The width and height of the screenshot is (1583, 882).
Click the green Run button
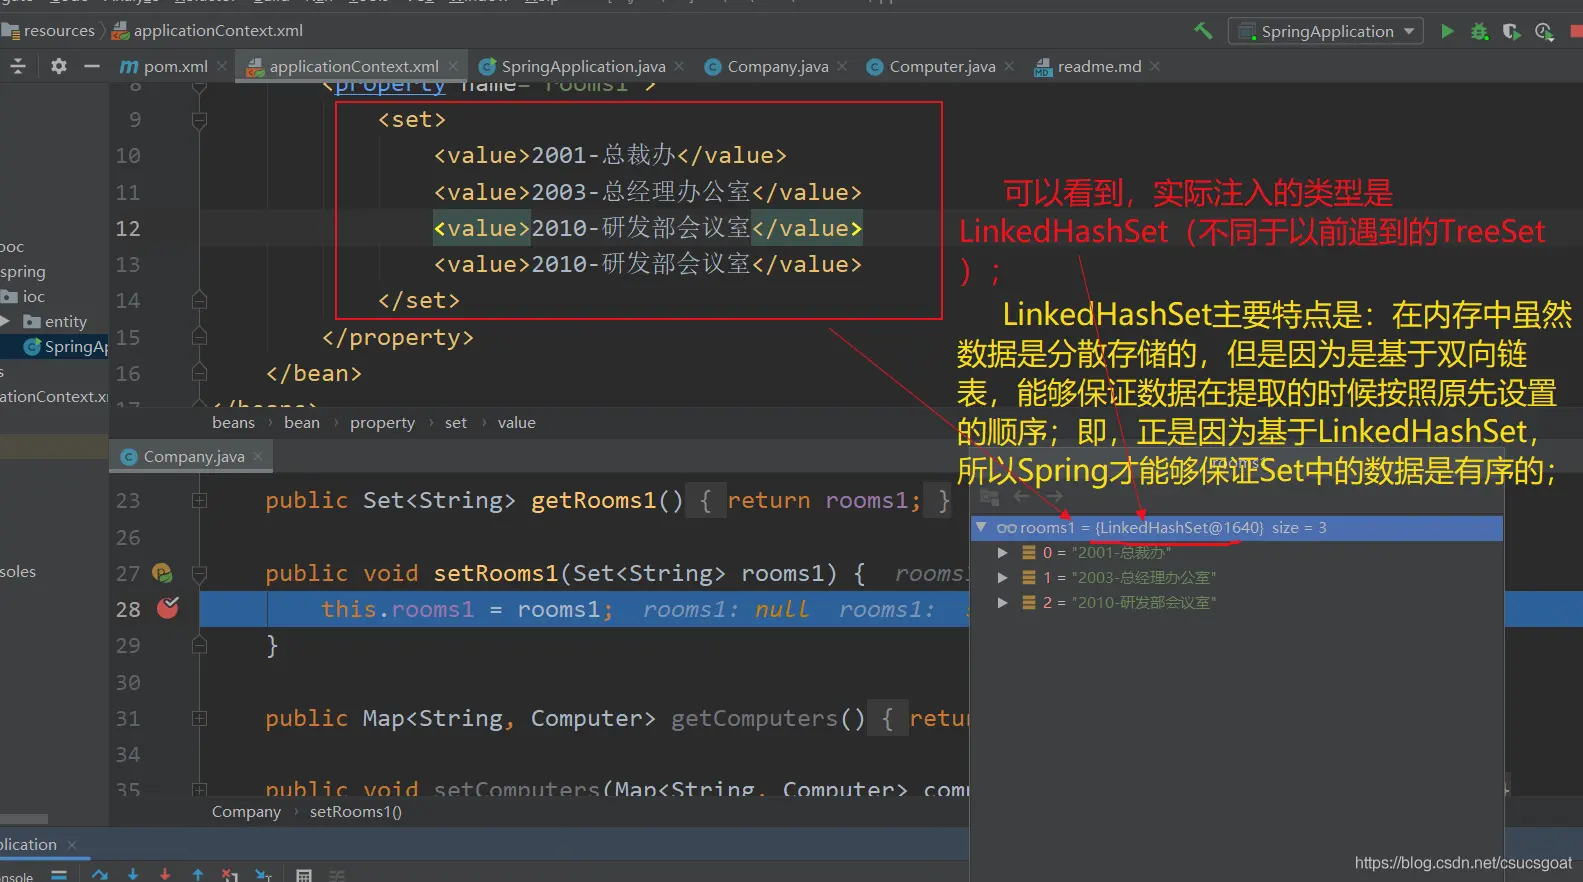click(1447, 31)
